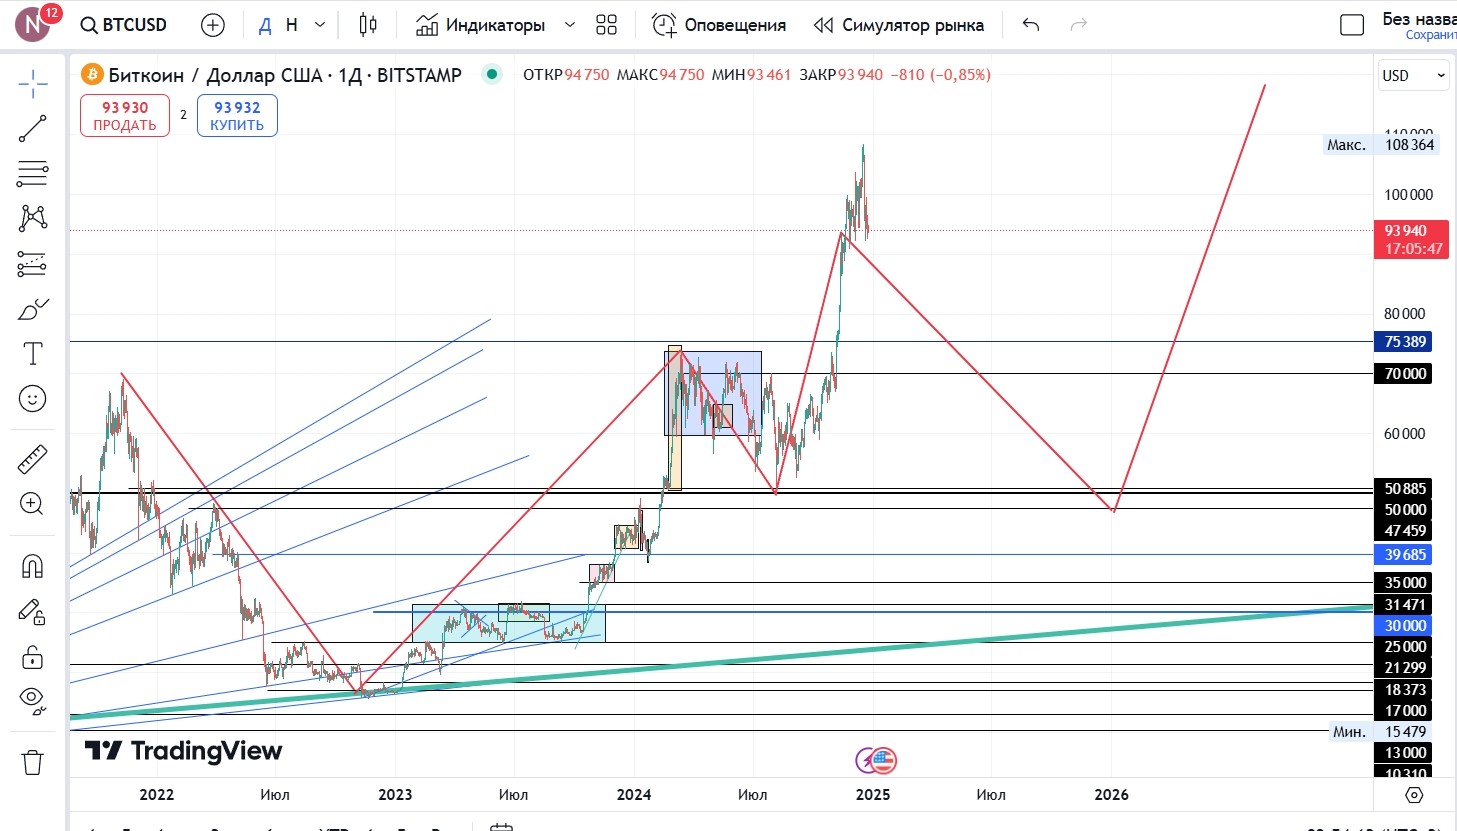Select the daily (Д) timeframe
Viewport: 1457px width, 831px height.
point(265,25)
